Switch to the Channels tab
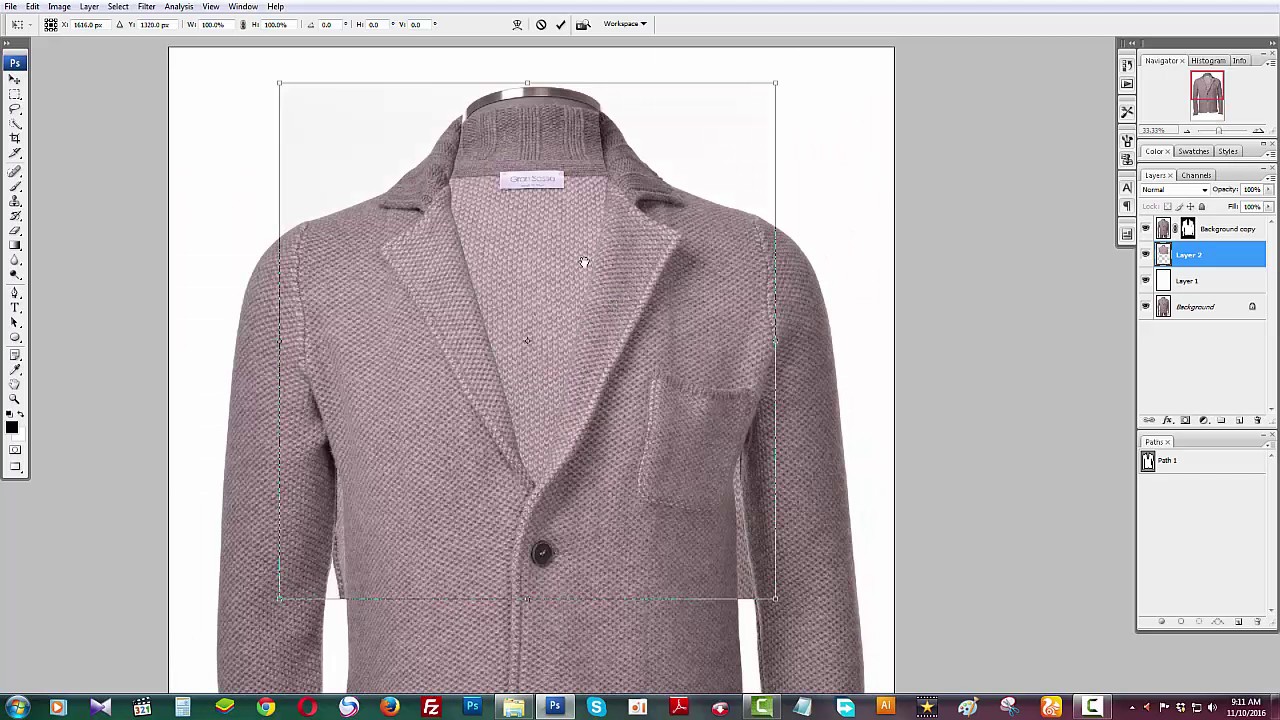The height and width of the screenshot is (720, 1280). [x=1196, y=175]
